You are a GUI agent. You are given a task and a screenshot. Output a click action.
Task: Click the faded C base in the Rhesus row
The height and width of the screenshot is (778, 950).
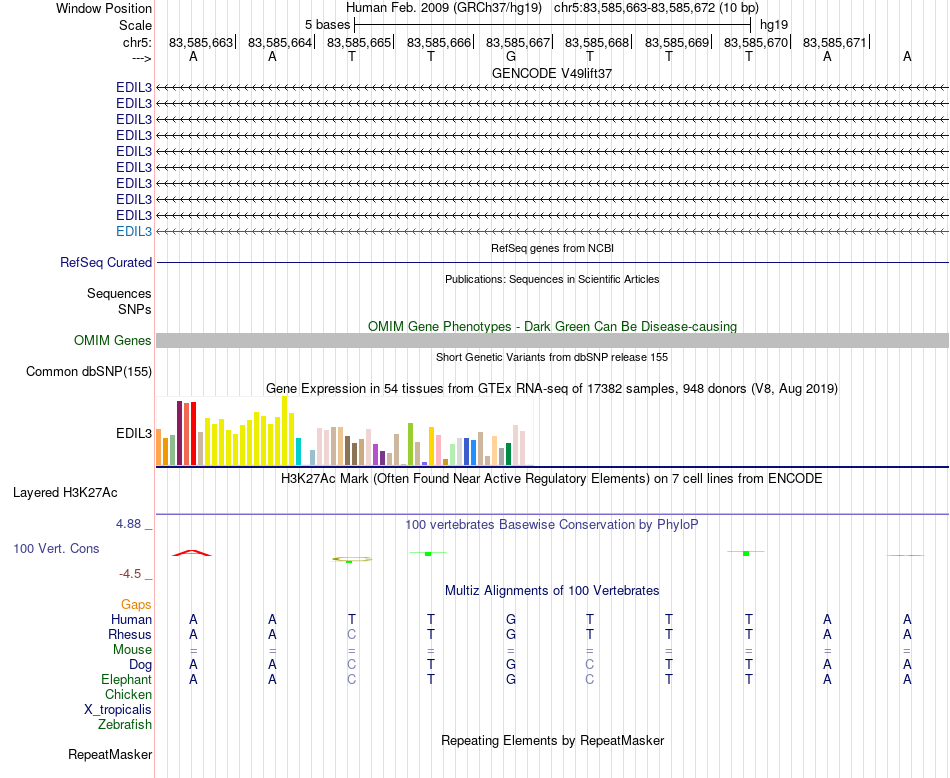click(x=351, y=634)
